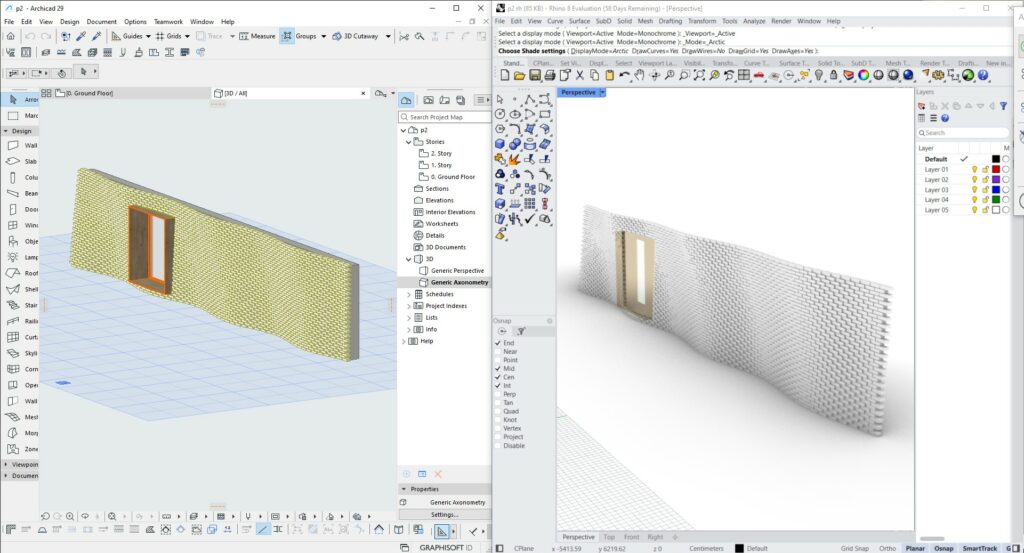The height and width of the screenshot is (553, 1024).
Task: Enable the Near osnap checkbox
Action: point(499,352)
